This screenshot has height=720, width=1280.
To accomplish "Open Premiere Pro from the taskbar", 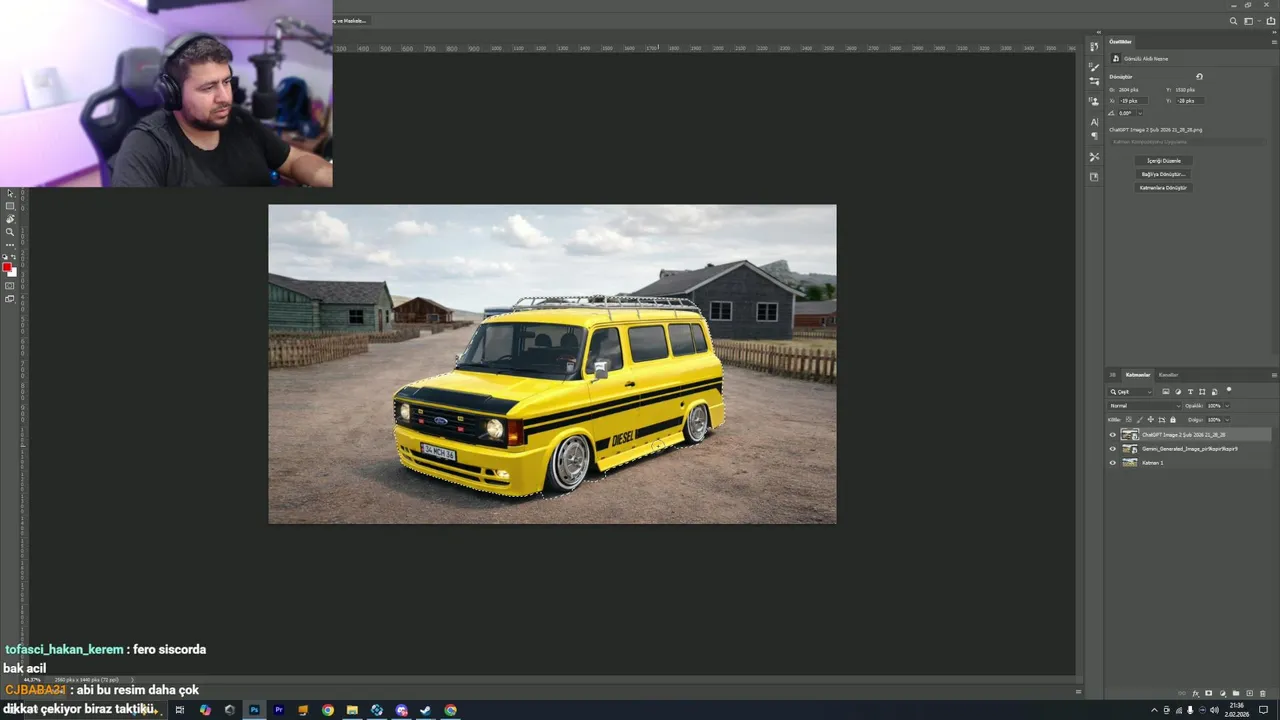I will pos(279,710).
